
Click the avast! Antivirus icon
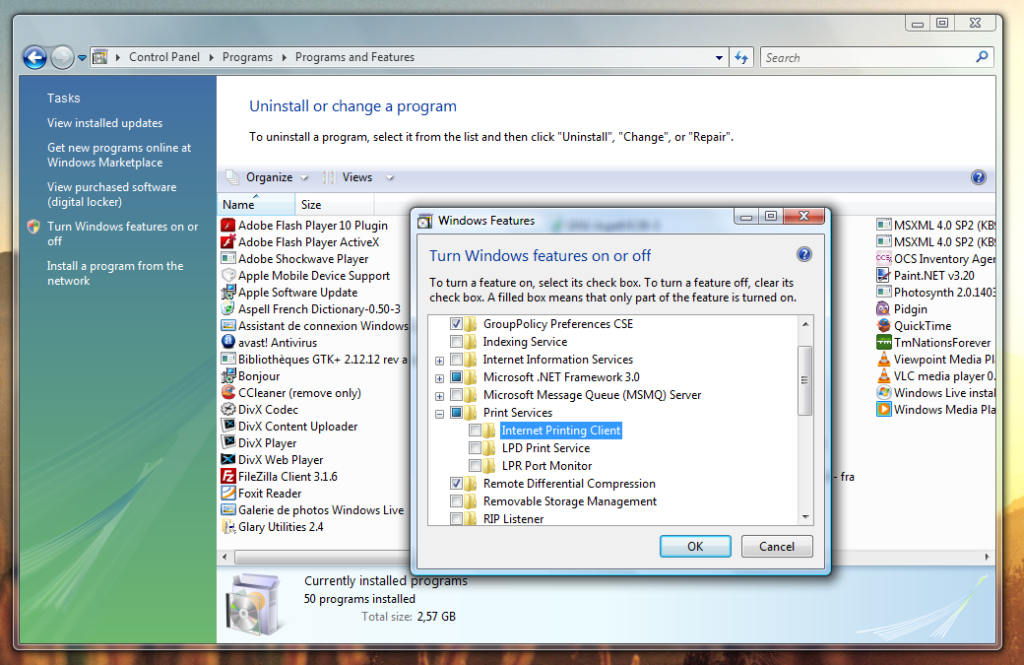[x=228, y=342]
